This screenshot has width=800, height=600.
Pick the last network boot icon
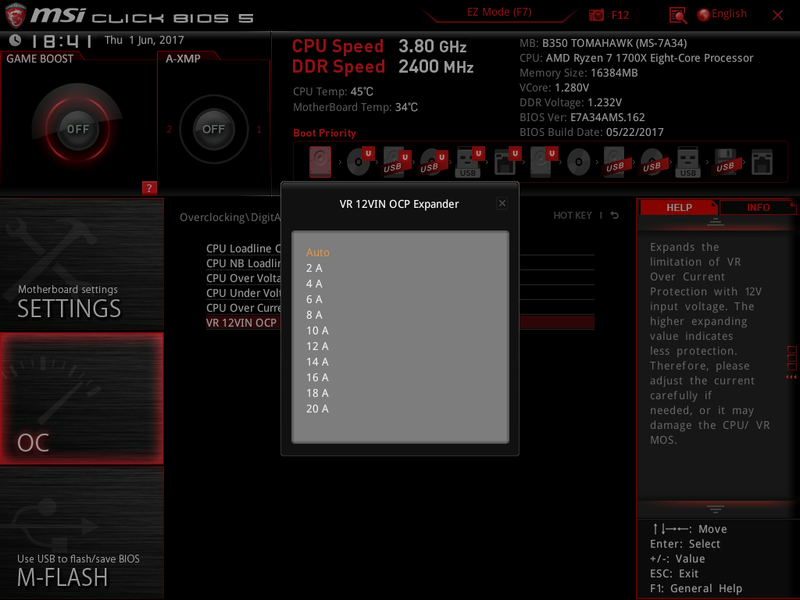(762, 162)
